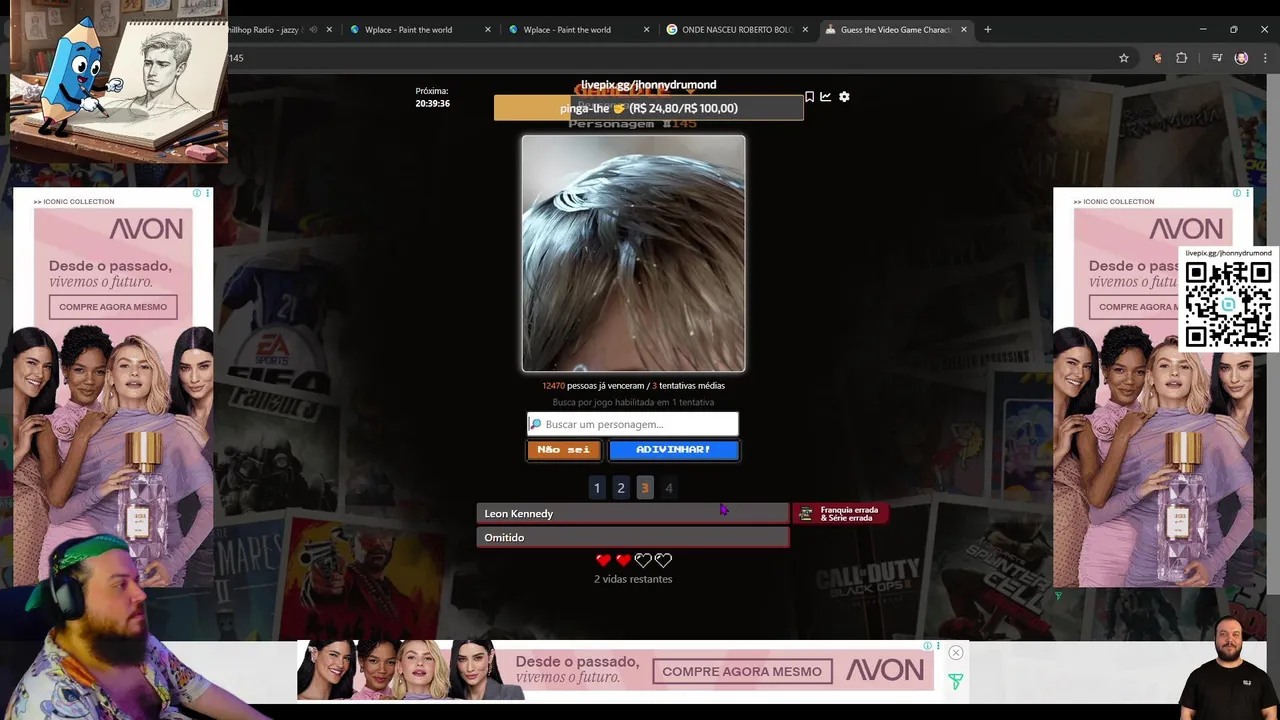Close the Guess the Video Game Character tab

(x=964, y=29)
